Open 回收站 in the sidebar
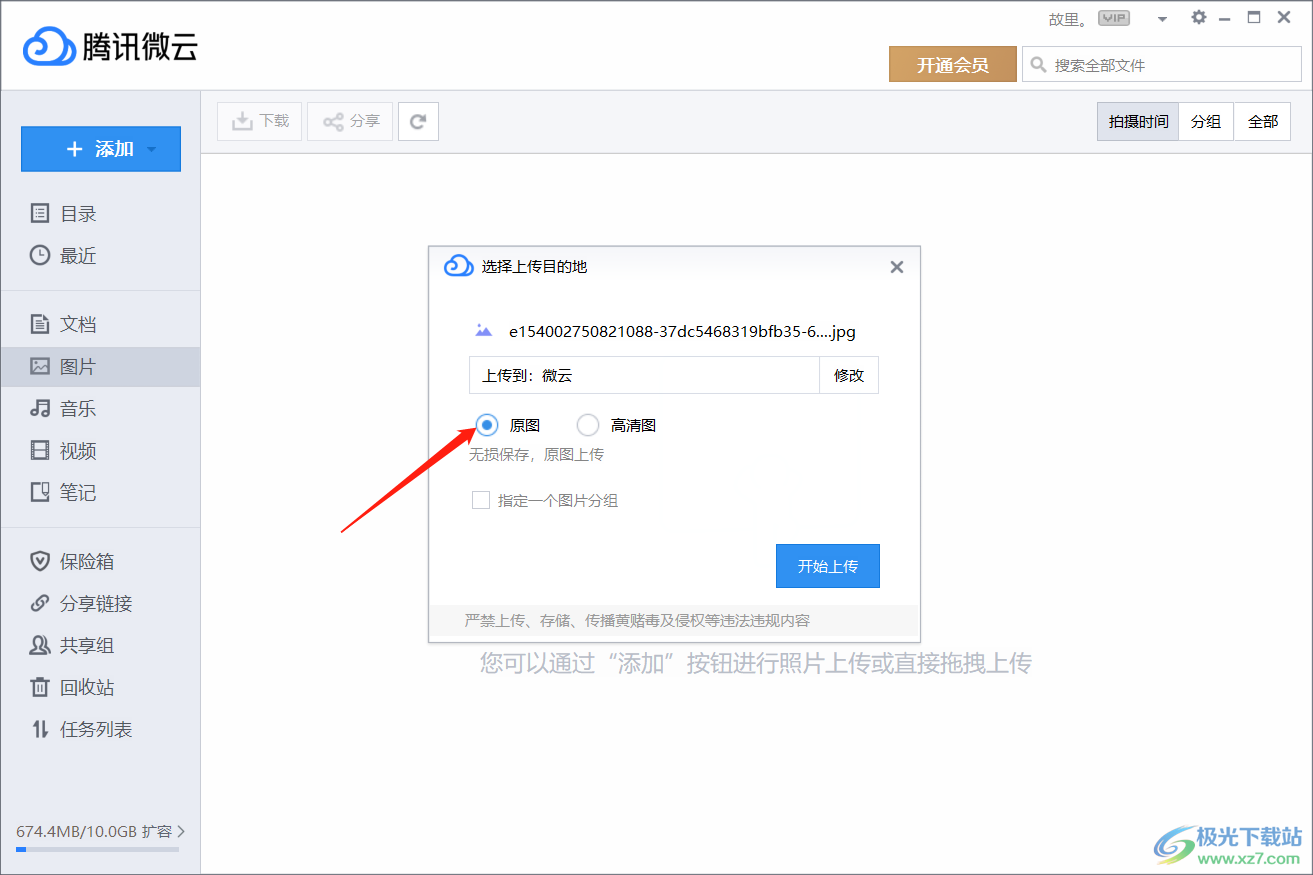Viewport: 1313px width, 875px height. point(100,687)
